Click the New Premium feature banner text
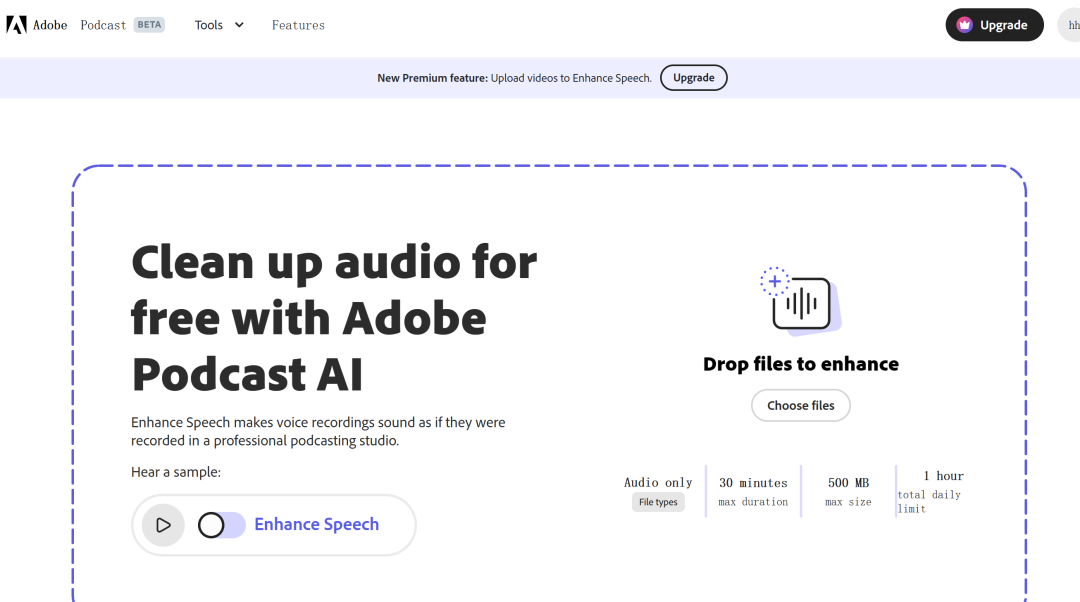Screen dimensions: 1080x602 click(x=514, y=78)
